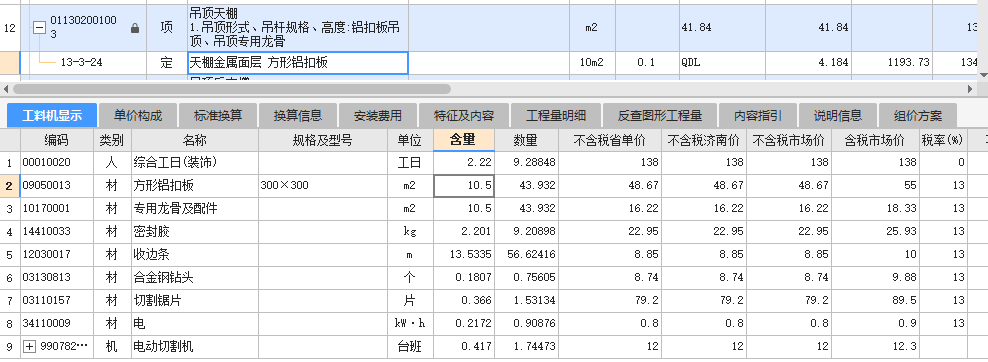Select the 10m2 unit cell

pyautogui.click(x=592, y=63)
